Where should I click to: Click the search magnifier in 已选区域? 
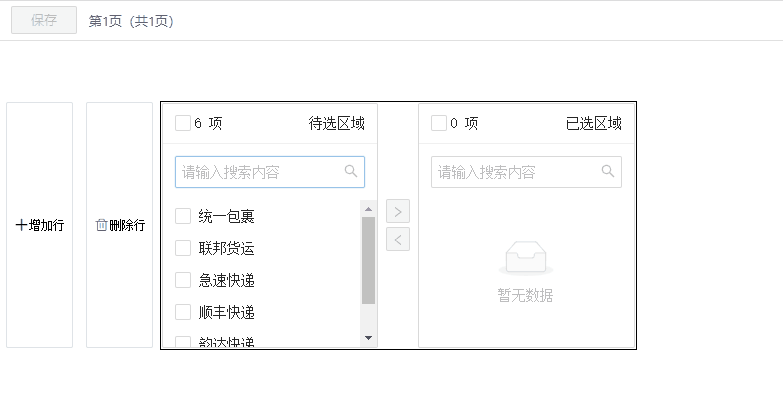tap(608, 171)
